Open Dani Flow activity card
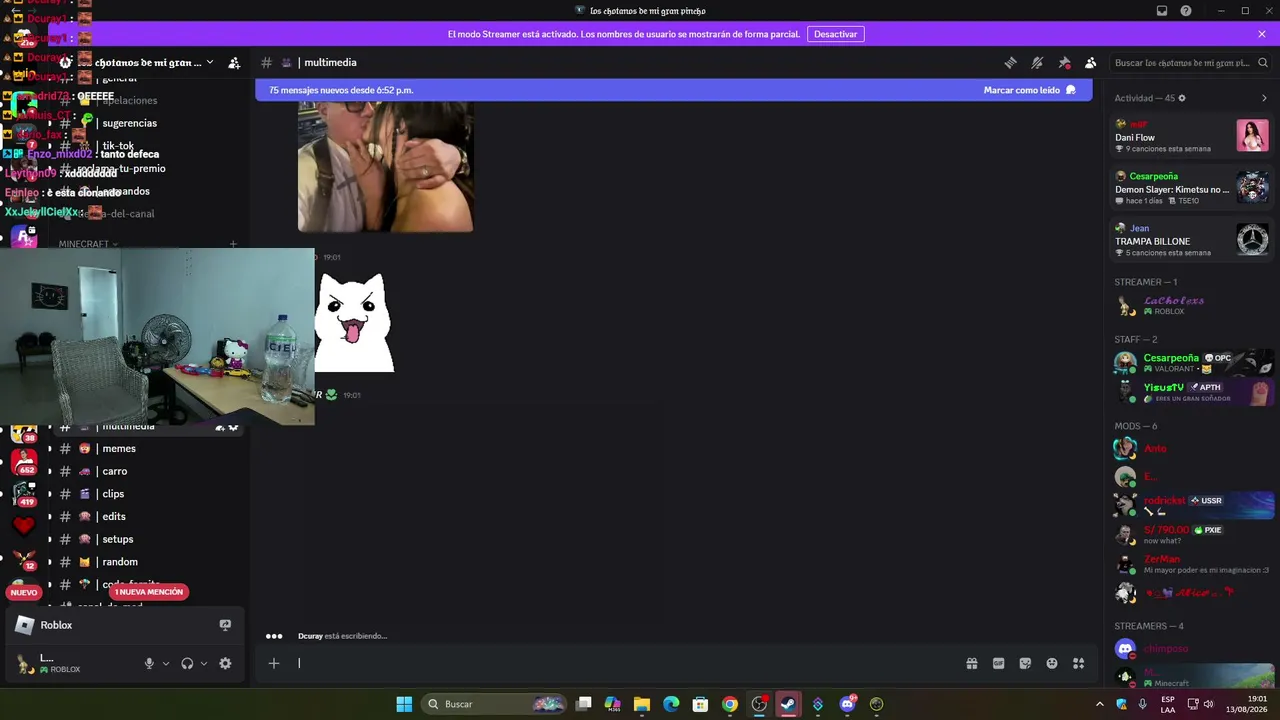1280x720 pixels. (1191, 136)
